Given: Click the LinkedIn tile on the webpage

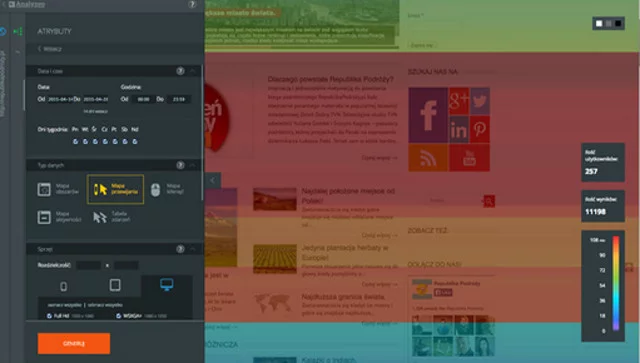Looking at the screenshot, I should click(x=459, y=129).
